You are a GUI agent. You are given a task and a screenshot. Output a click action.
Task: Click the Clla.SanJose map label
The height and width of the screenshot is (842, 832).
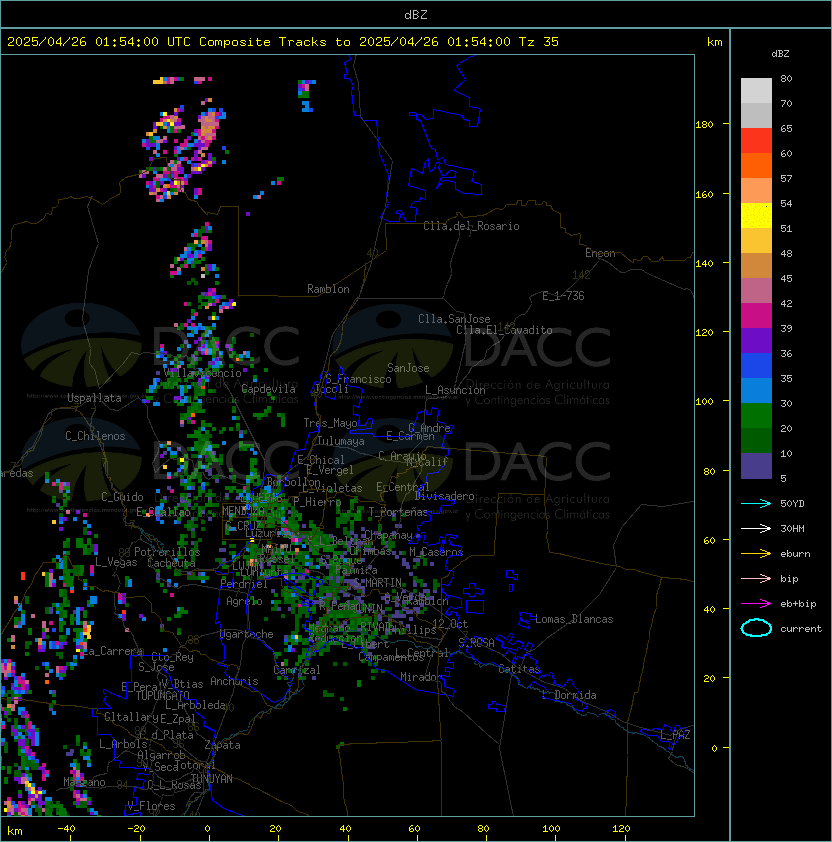point(454,319)
